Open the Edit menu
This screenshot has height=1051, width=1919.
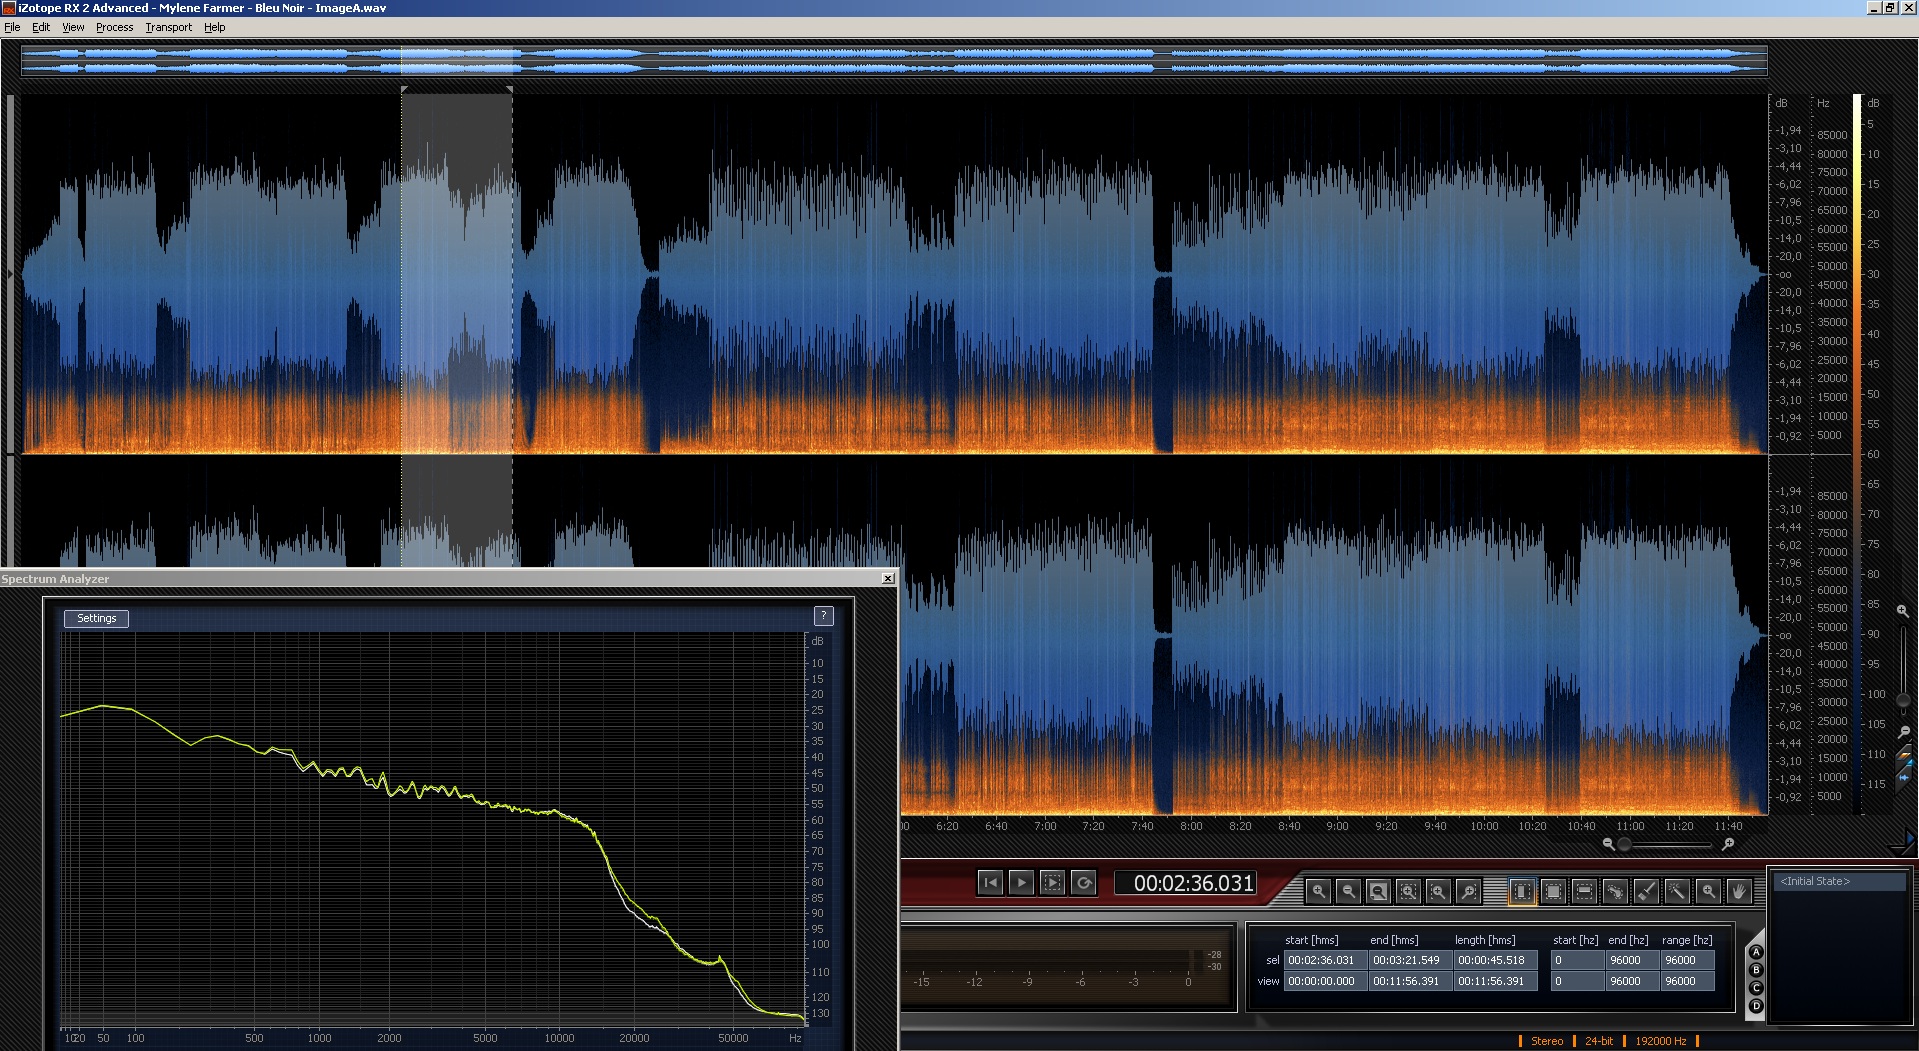tap(41, 27)
